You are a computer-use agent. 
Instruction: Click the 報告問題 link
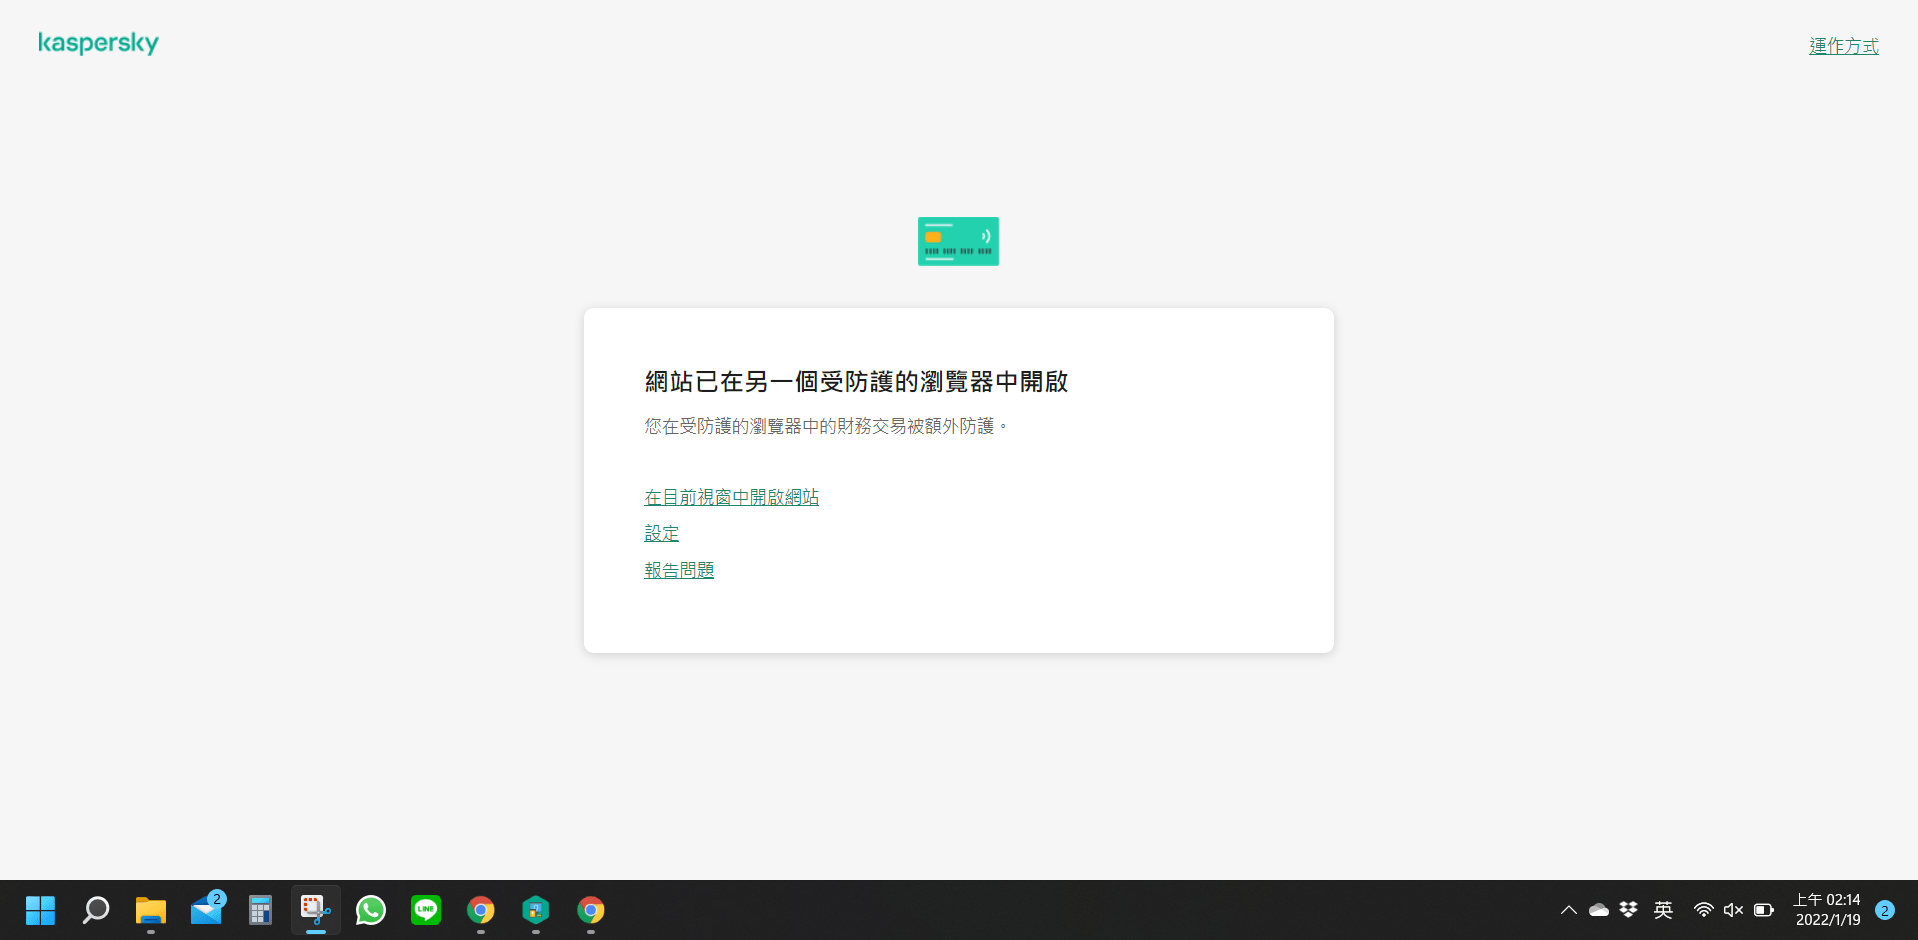679,570
